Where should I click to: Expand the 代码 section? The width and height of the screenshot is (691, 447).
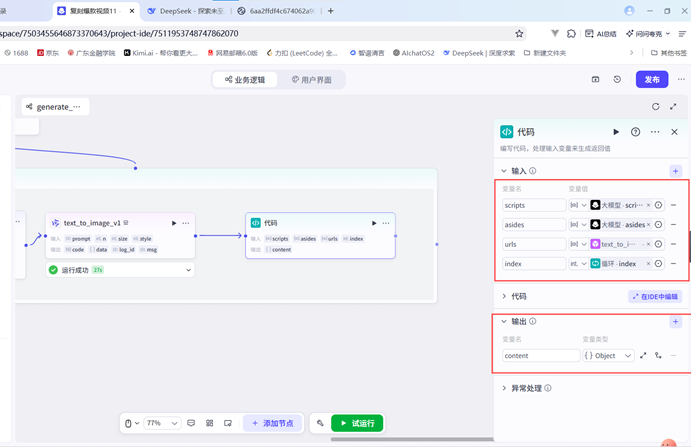[504, 296]
